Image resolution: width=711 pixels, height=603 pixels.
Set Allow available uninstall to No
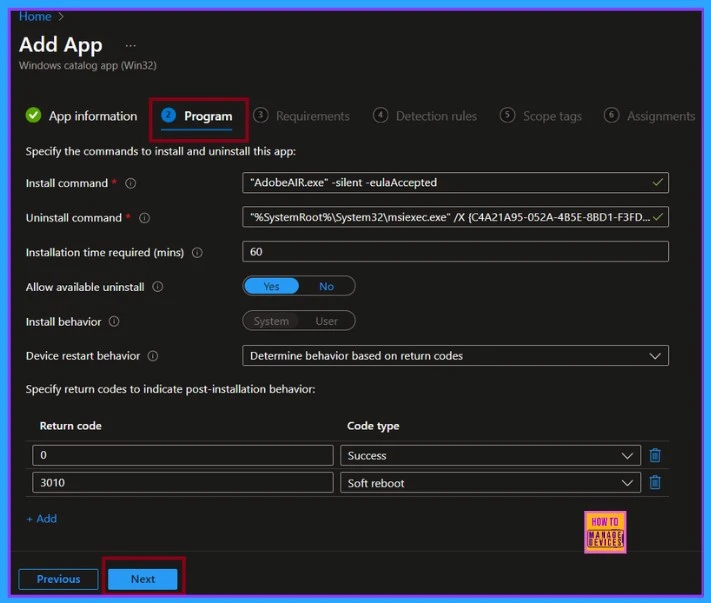pyautogui.click(x=326, y=286)
